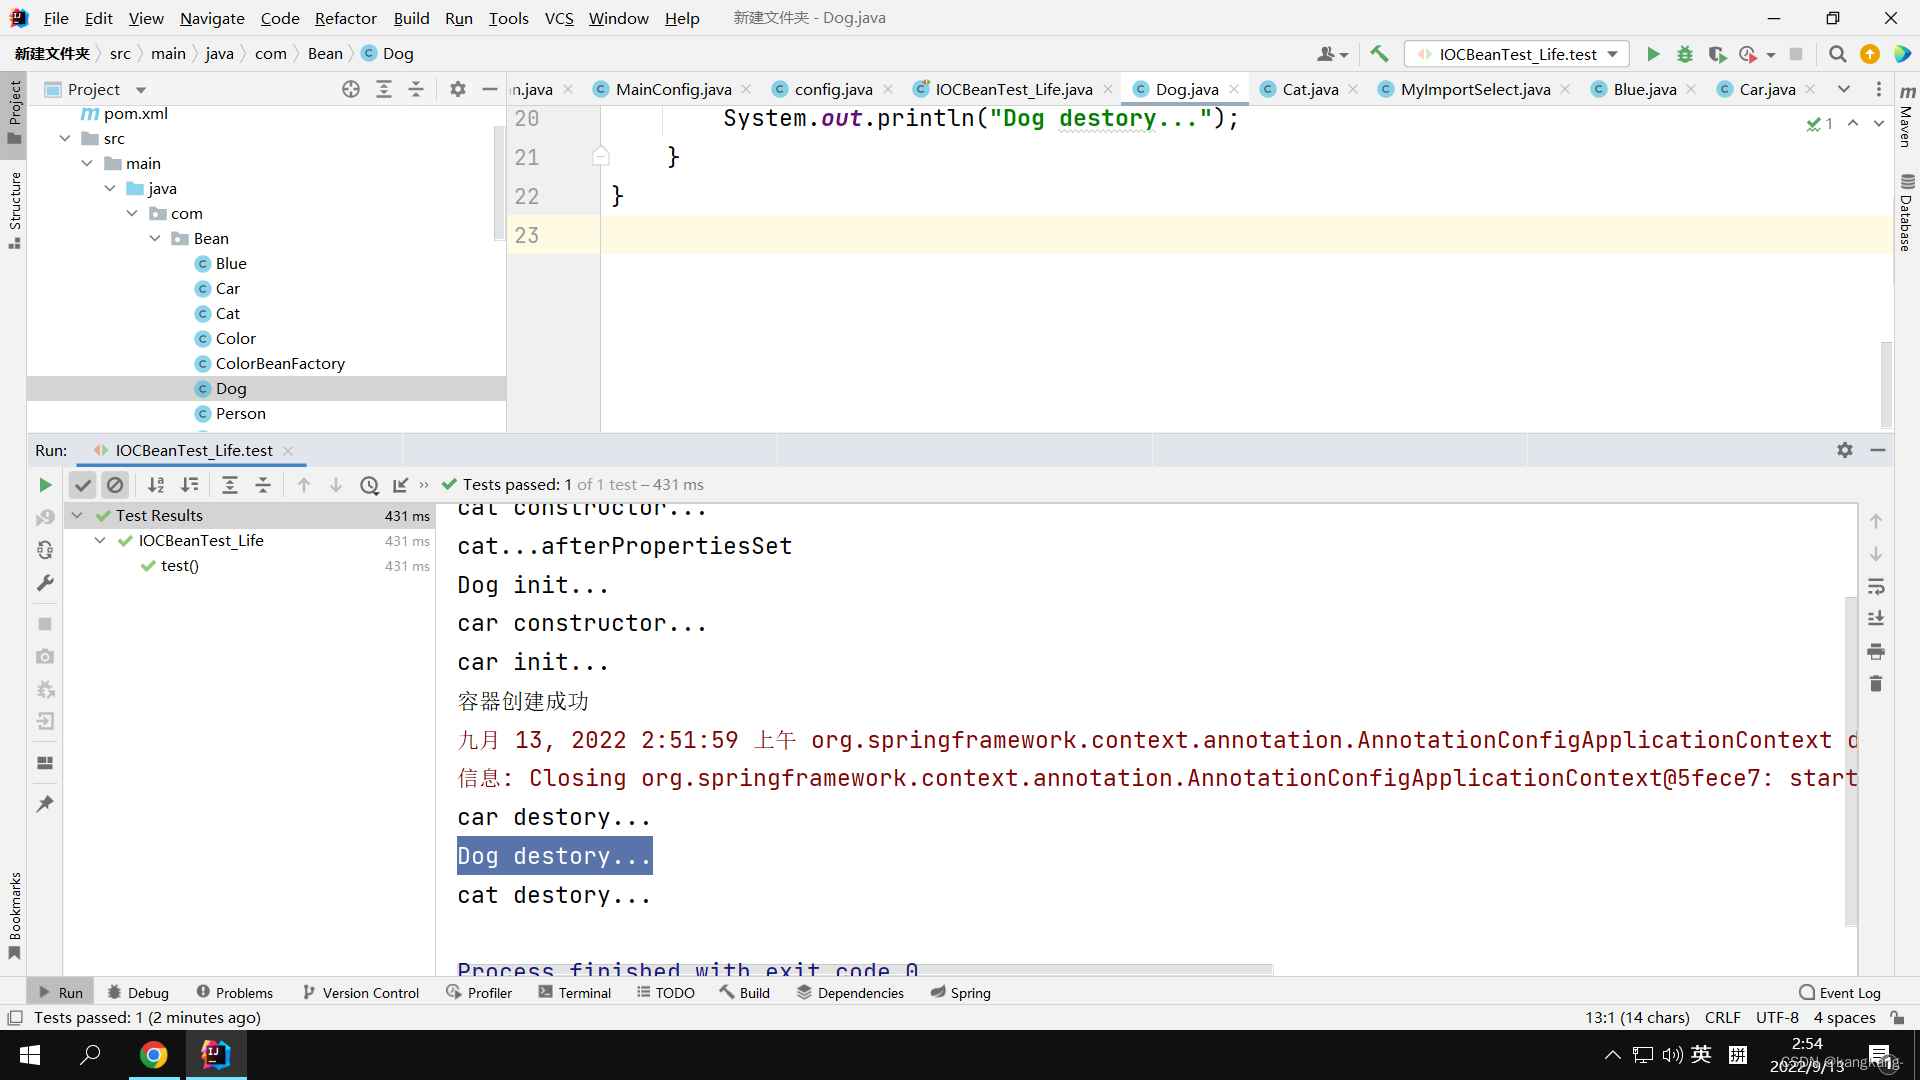Open the IOCBeanTest_Life.test run configuration dropdown
The width and height of the screenshot is (1920, 1080).
click(1517, 54)
